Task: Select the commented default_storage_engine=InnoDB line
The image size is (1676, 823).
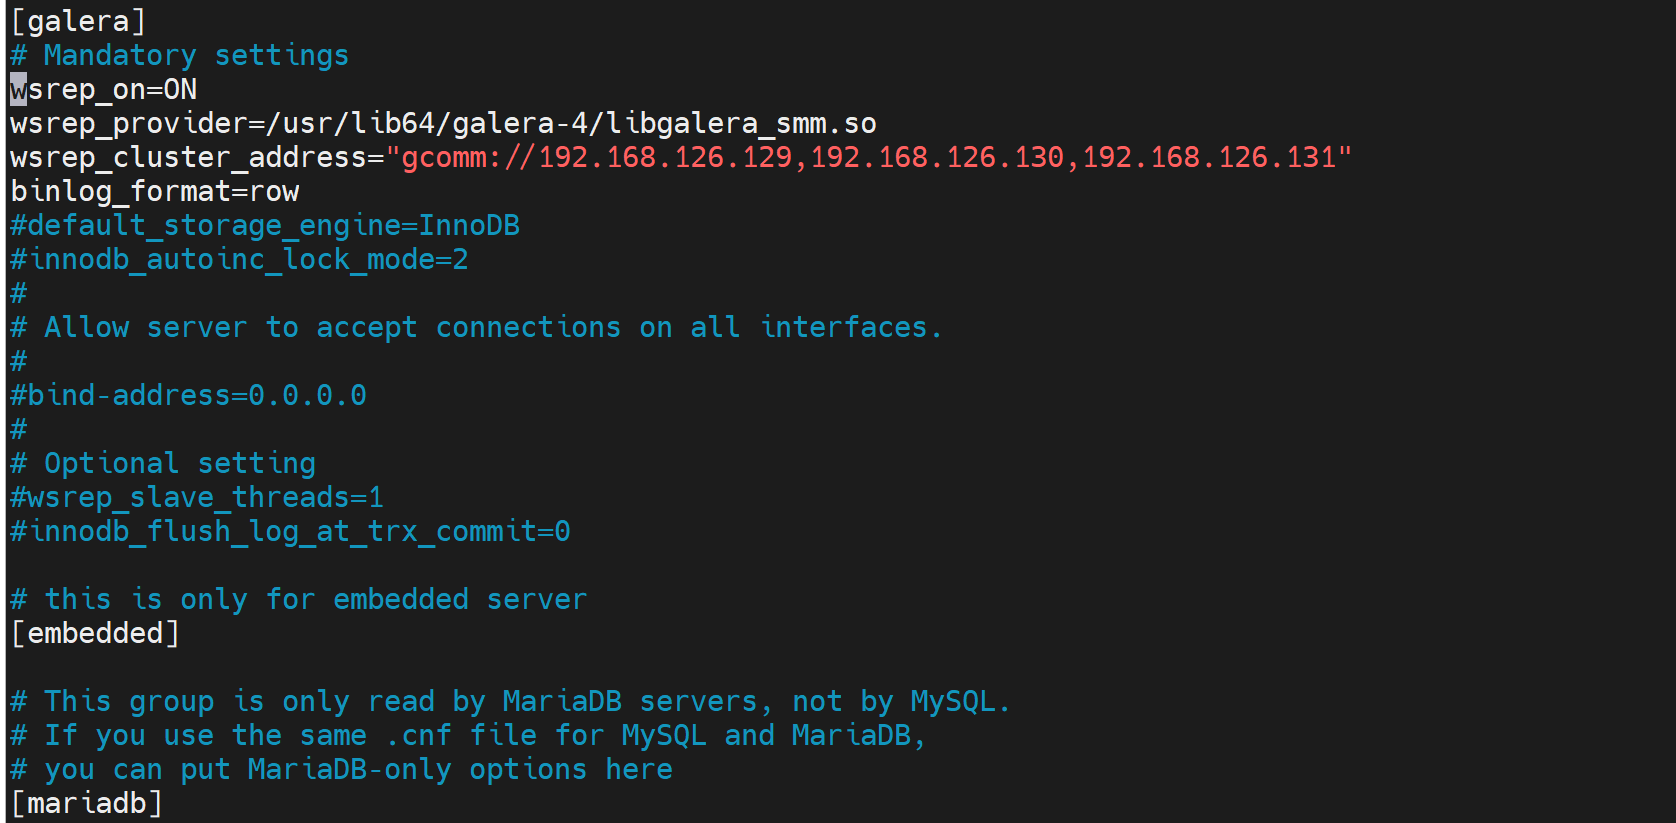Action: coord(264,226)
